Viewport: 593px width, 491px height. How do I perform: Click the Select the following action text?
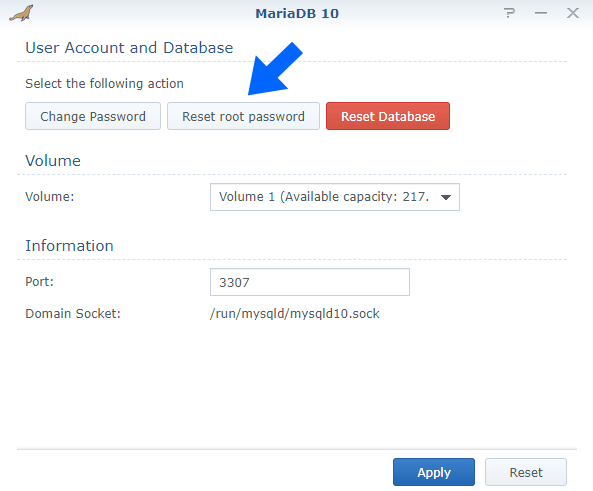point(104,84)
